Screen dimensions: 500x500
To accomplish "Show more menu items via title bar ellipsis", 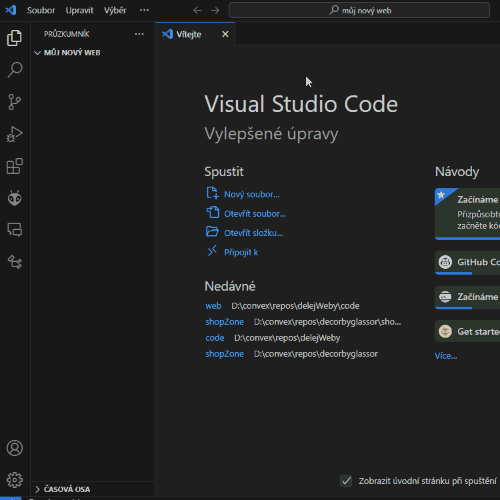I will coord(144,10).
